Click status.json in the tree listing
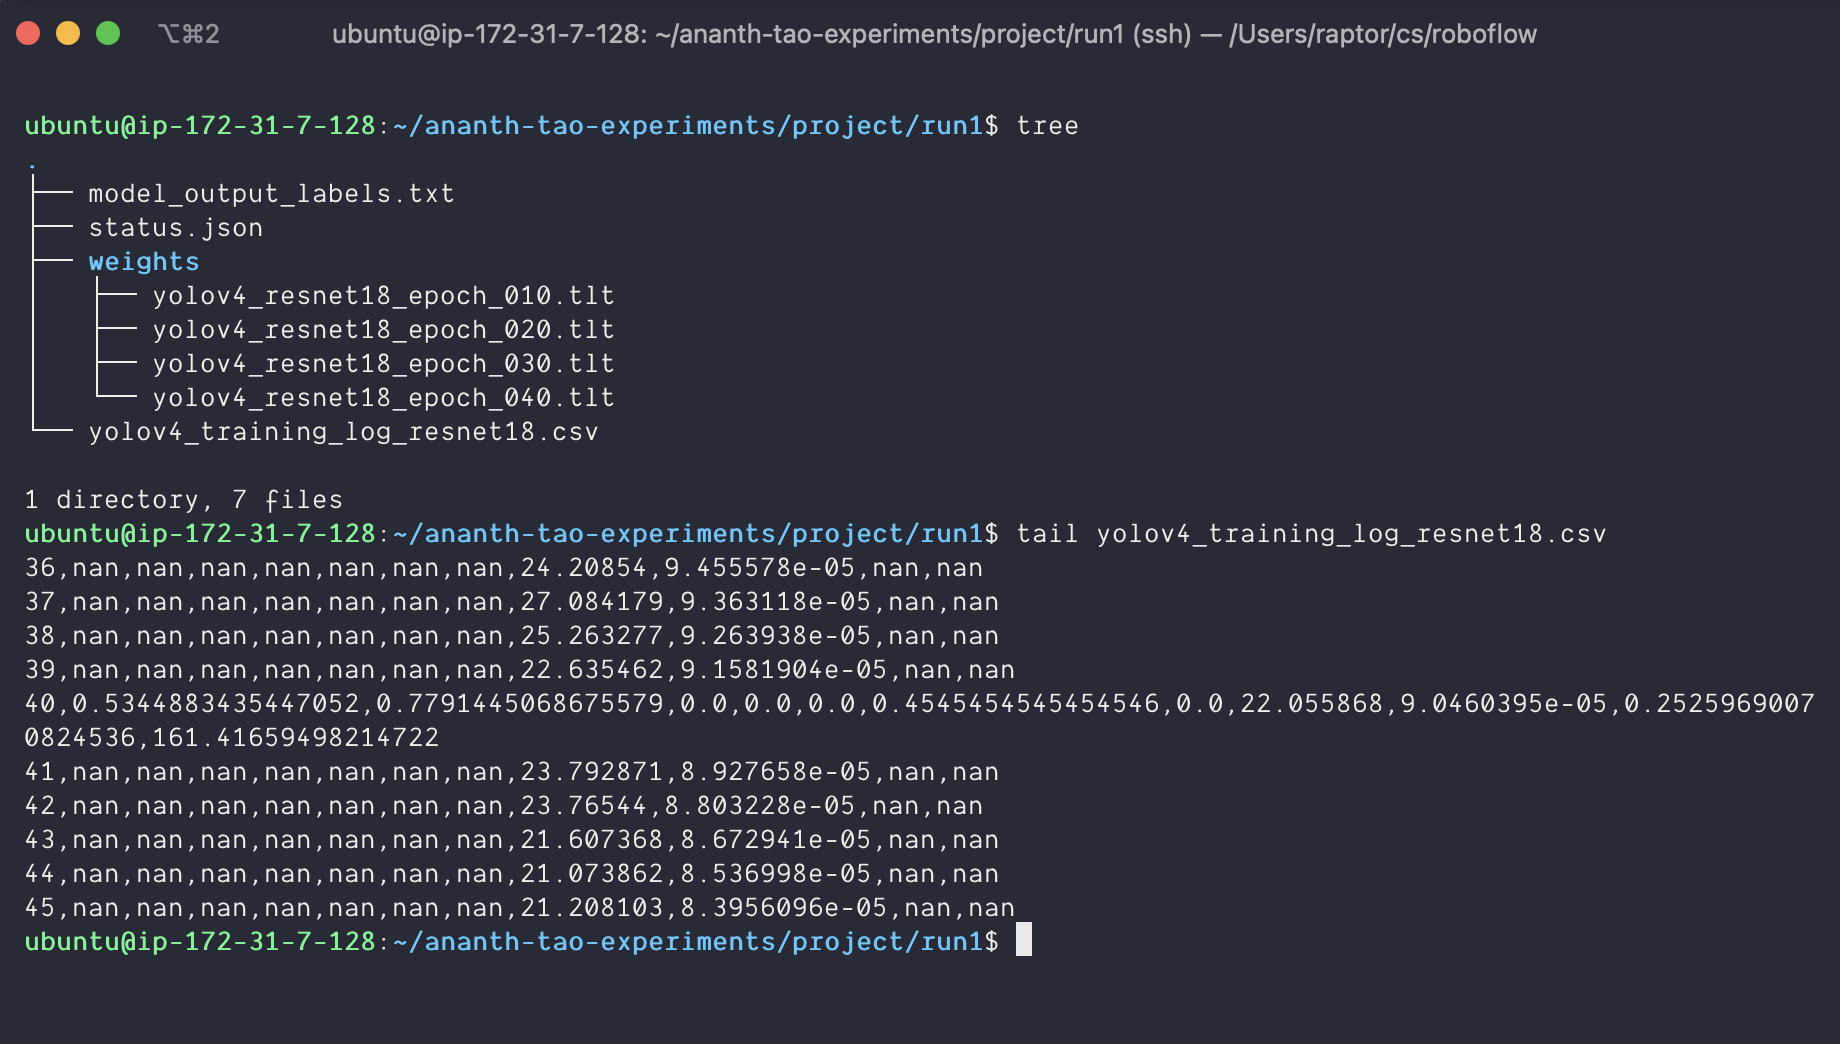The height and width of the screenshot is (1044, 1840). click(175, 228)
